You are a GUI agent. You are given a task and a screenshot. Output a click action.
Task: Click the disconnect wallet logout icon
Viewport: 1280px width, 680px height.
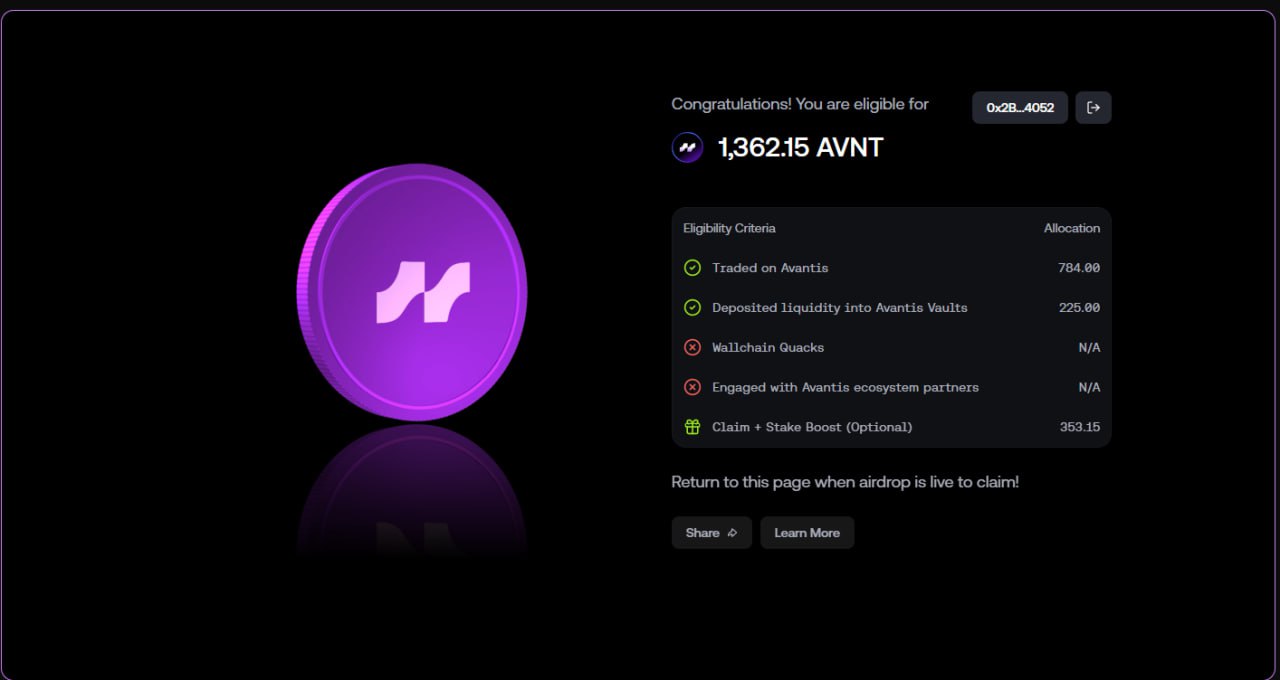(x=1093, y=108)
